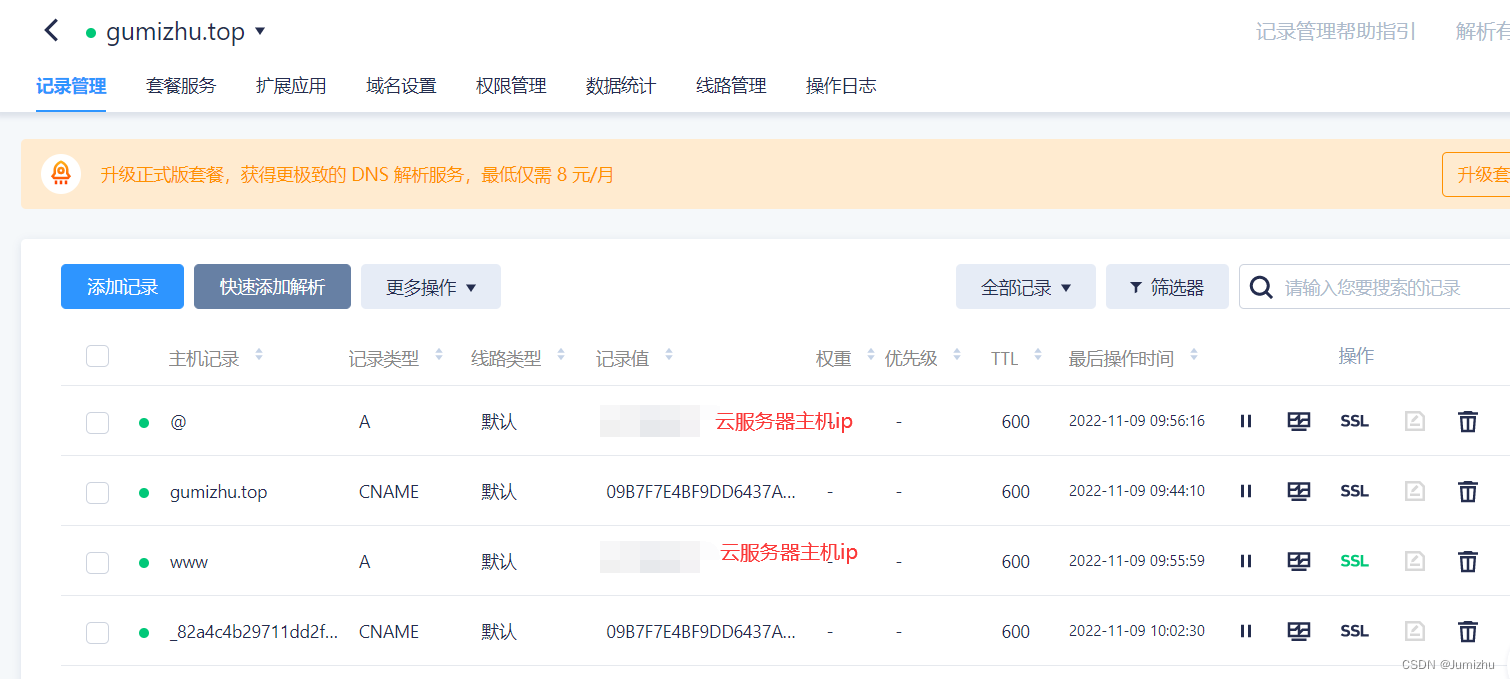Check the box for www record
This screenshot has width=1510, height=679.
click(x=97, y=562)
